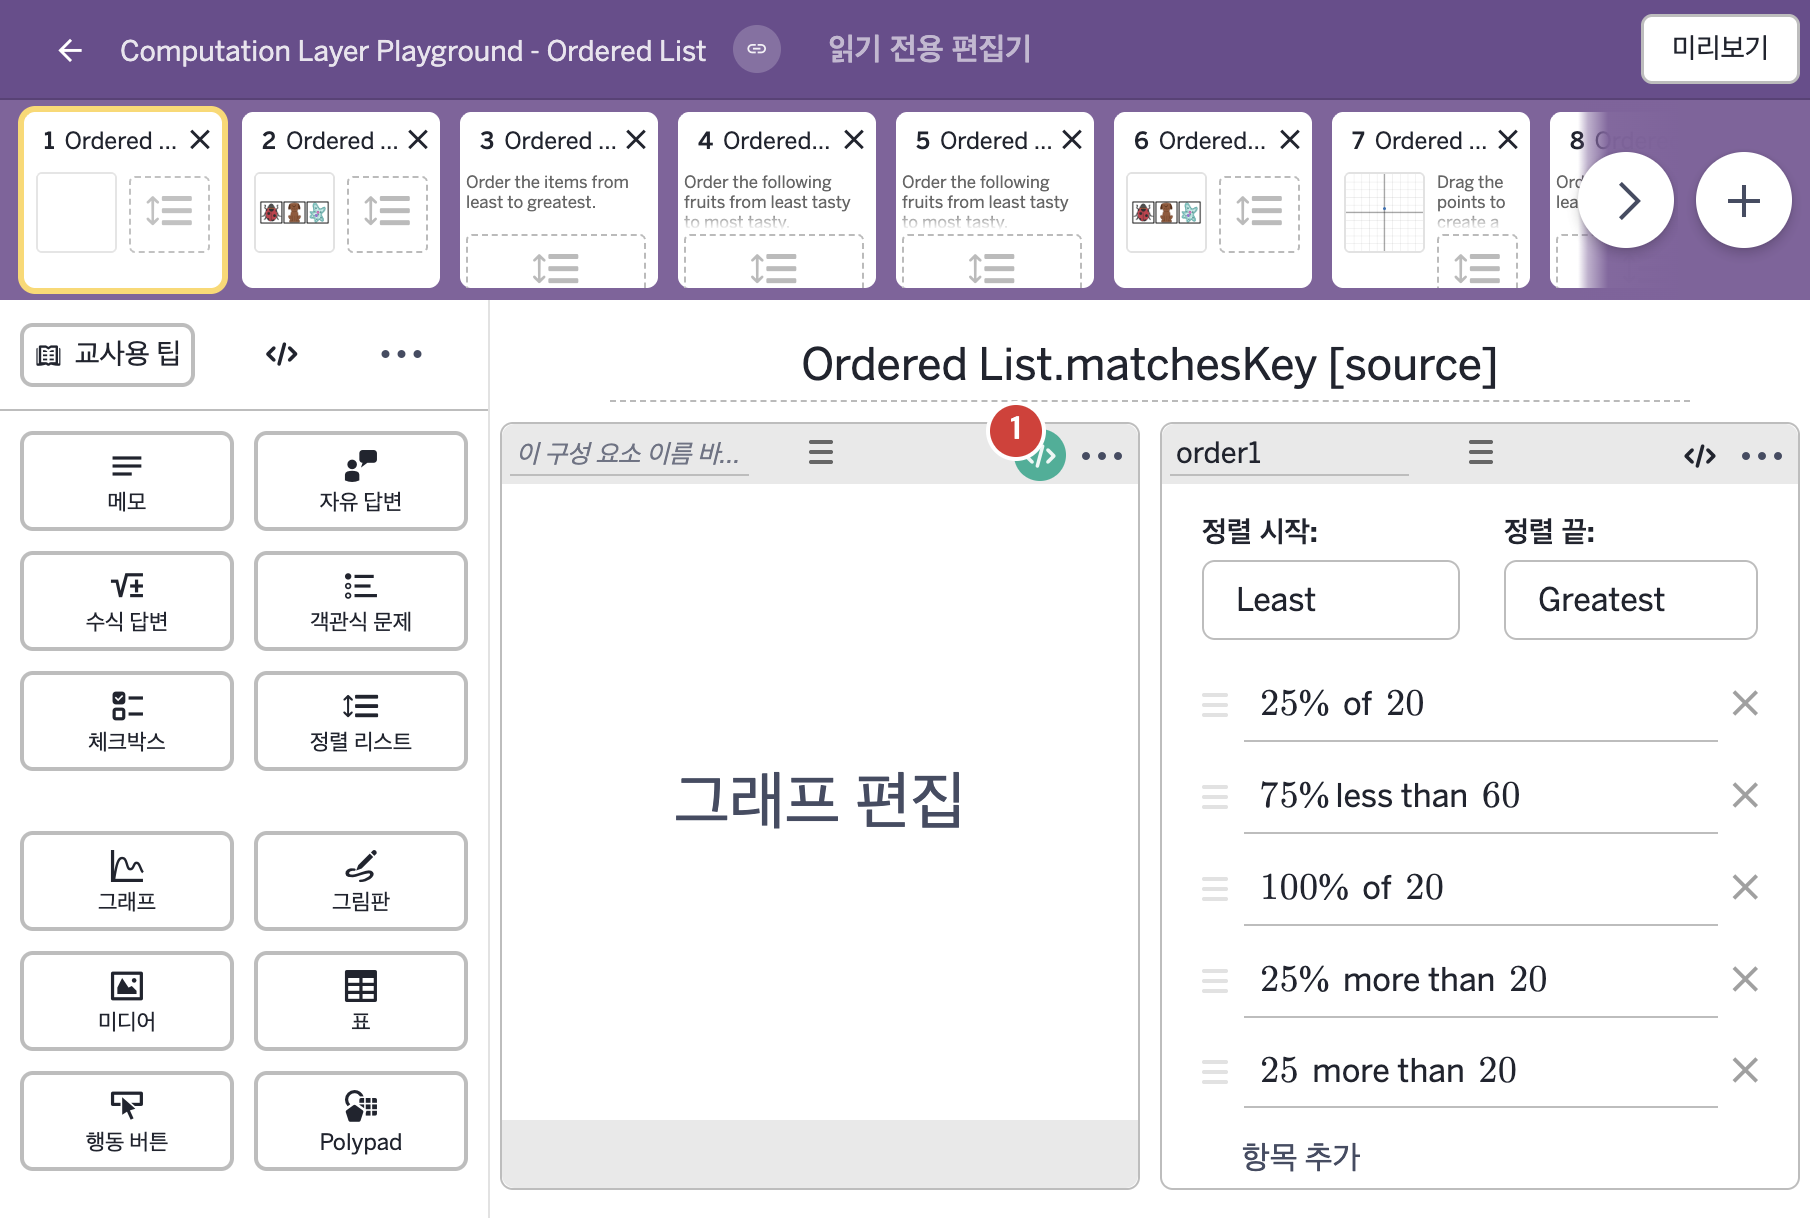This screenshot has width=1810, height=1218.
Task: Remove the item 100% of 20
Action: click(x=1745, y=887)
